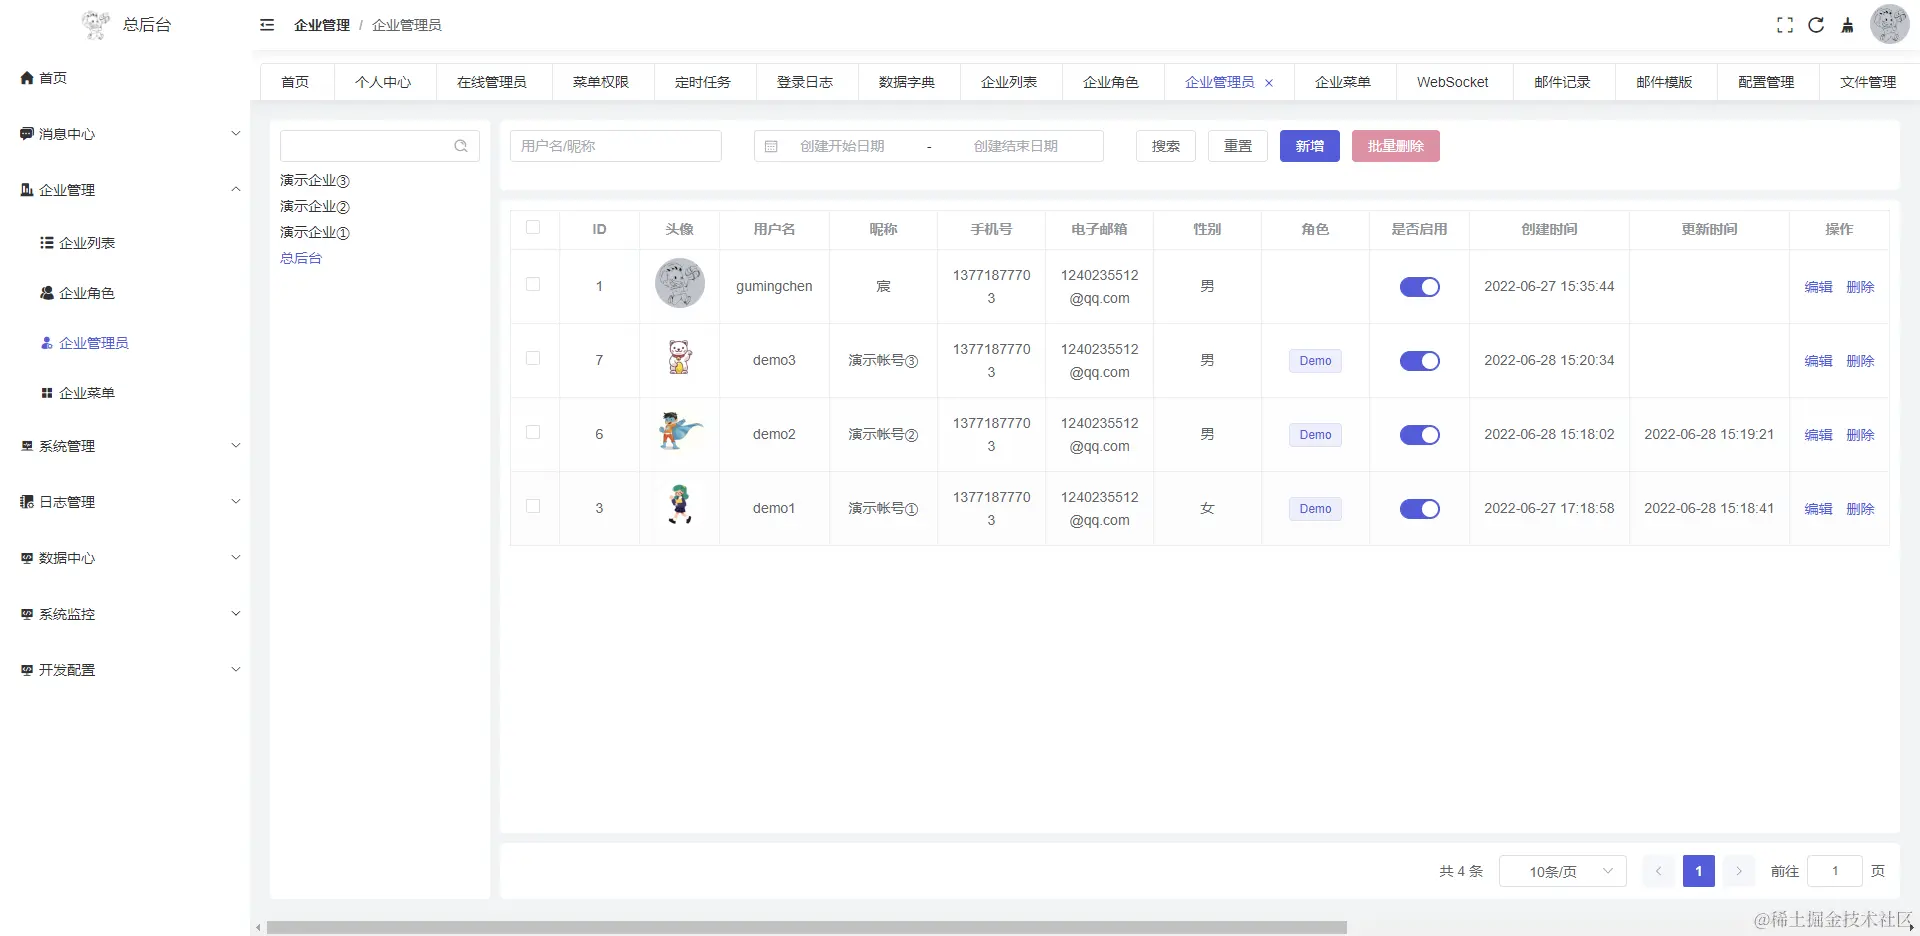The height and width of the screenshot is (936, 1920).
Task: Click the page jump number input
Action: click(x=1835, y=871)
